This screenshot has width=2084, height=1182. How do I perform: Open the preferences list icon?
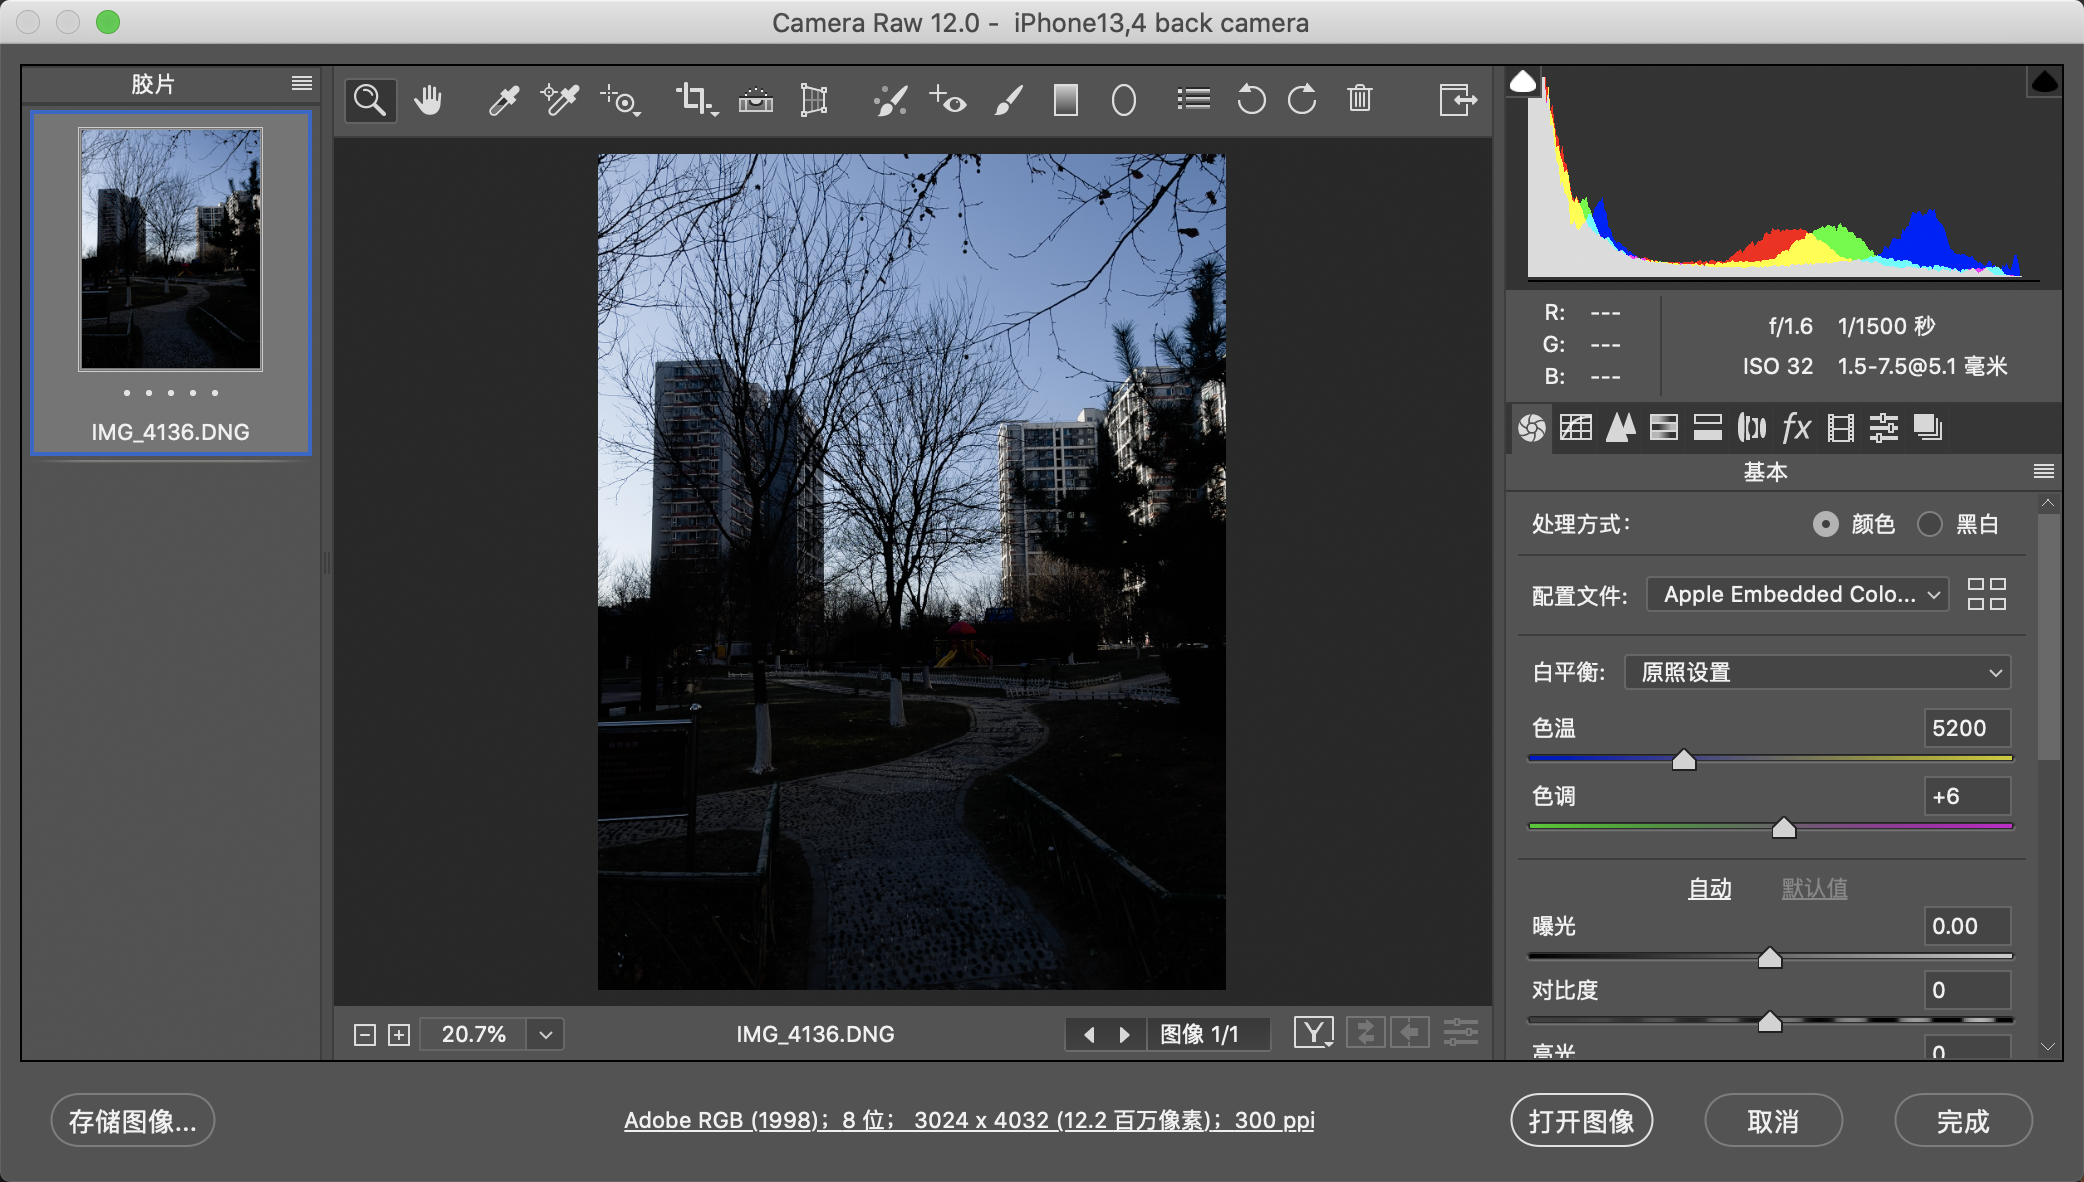(x=1193, y=99)
